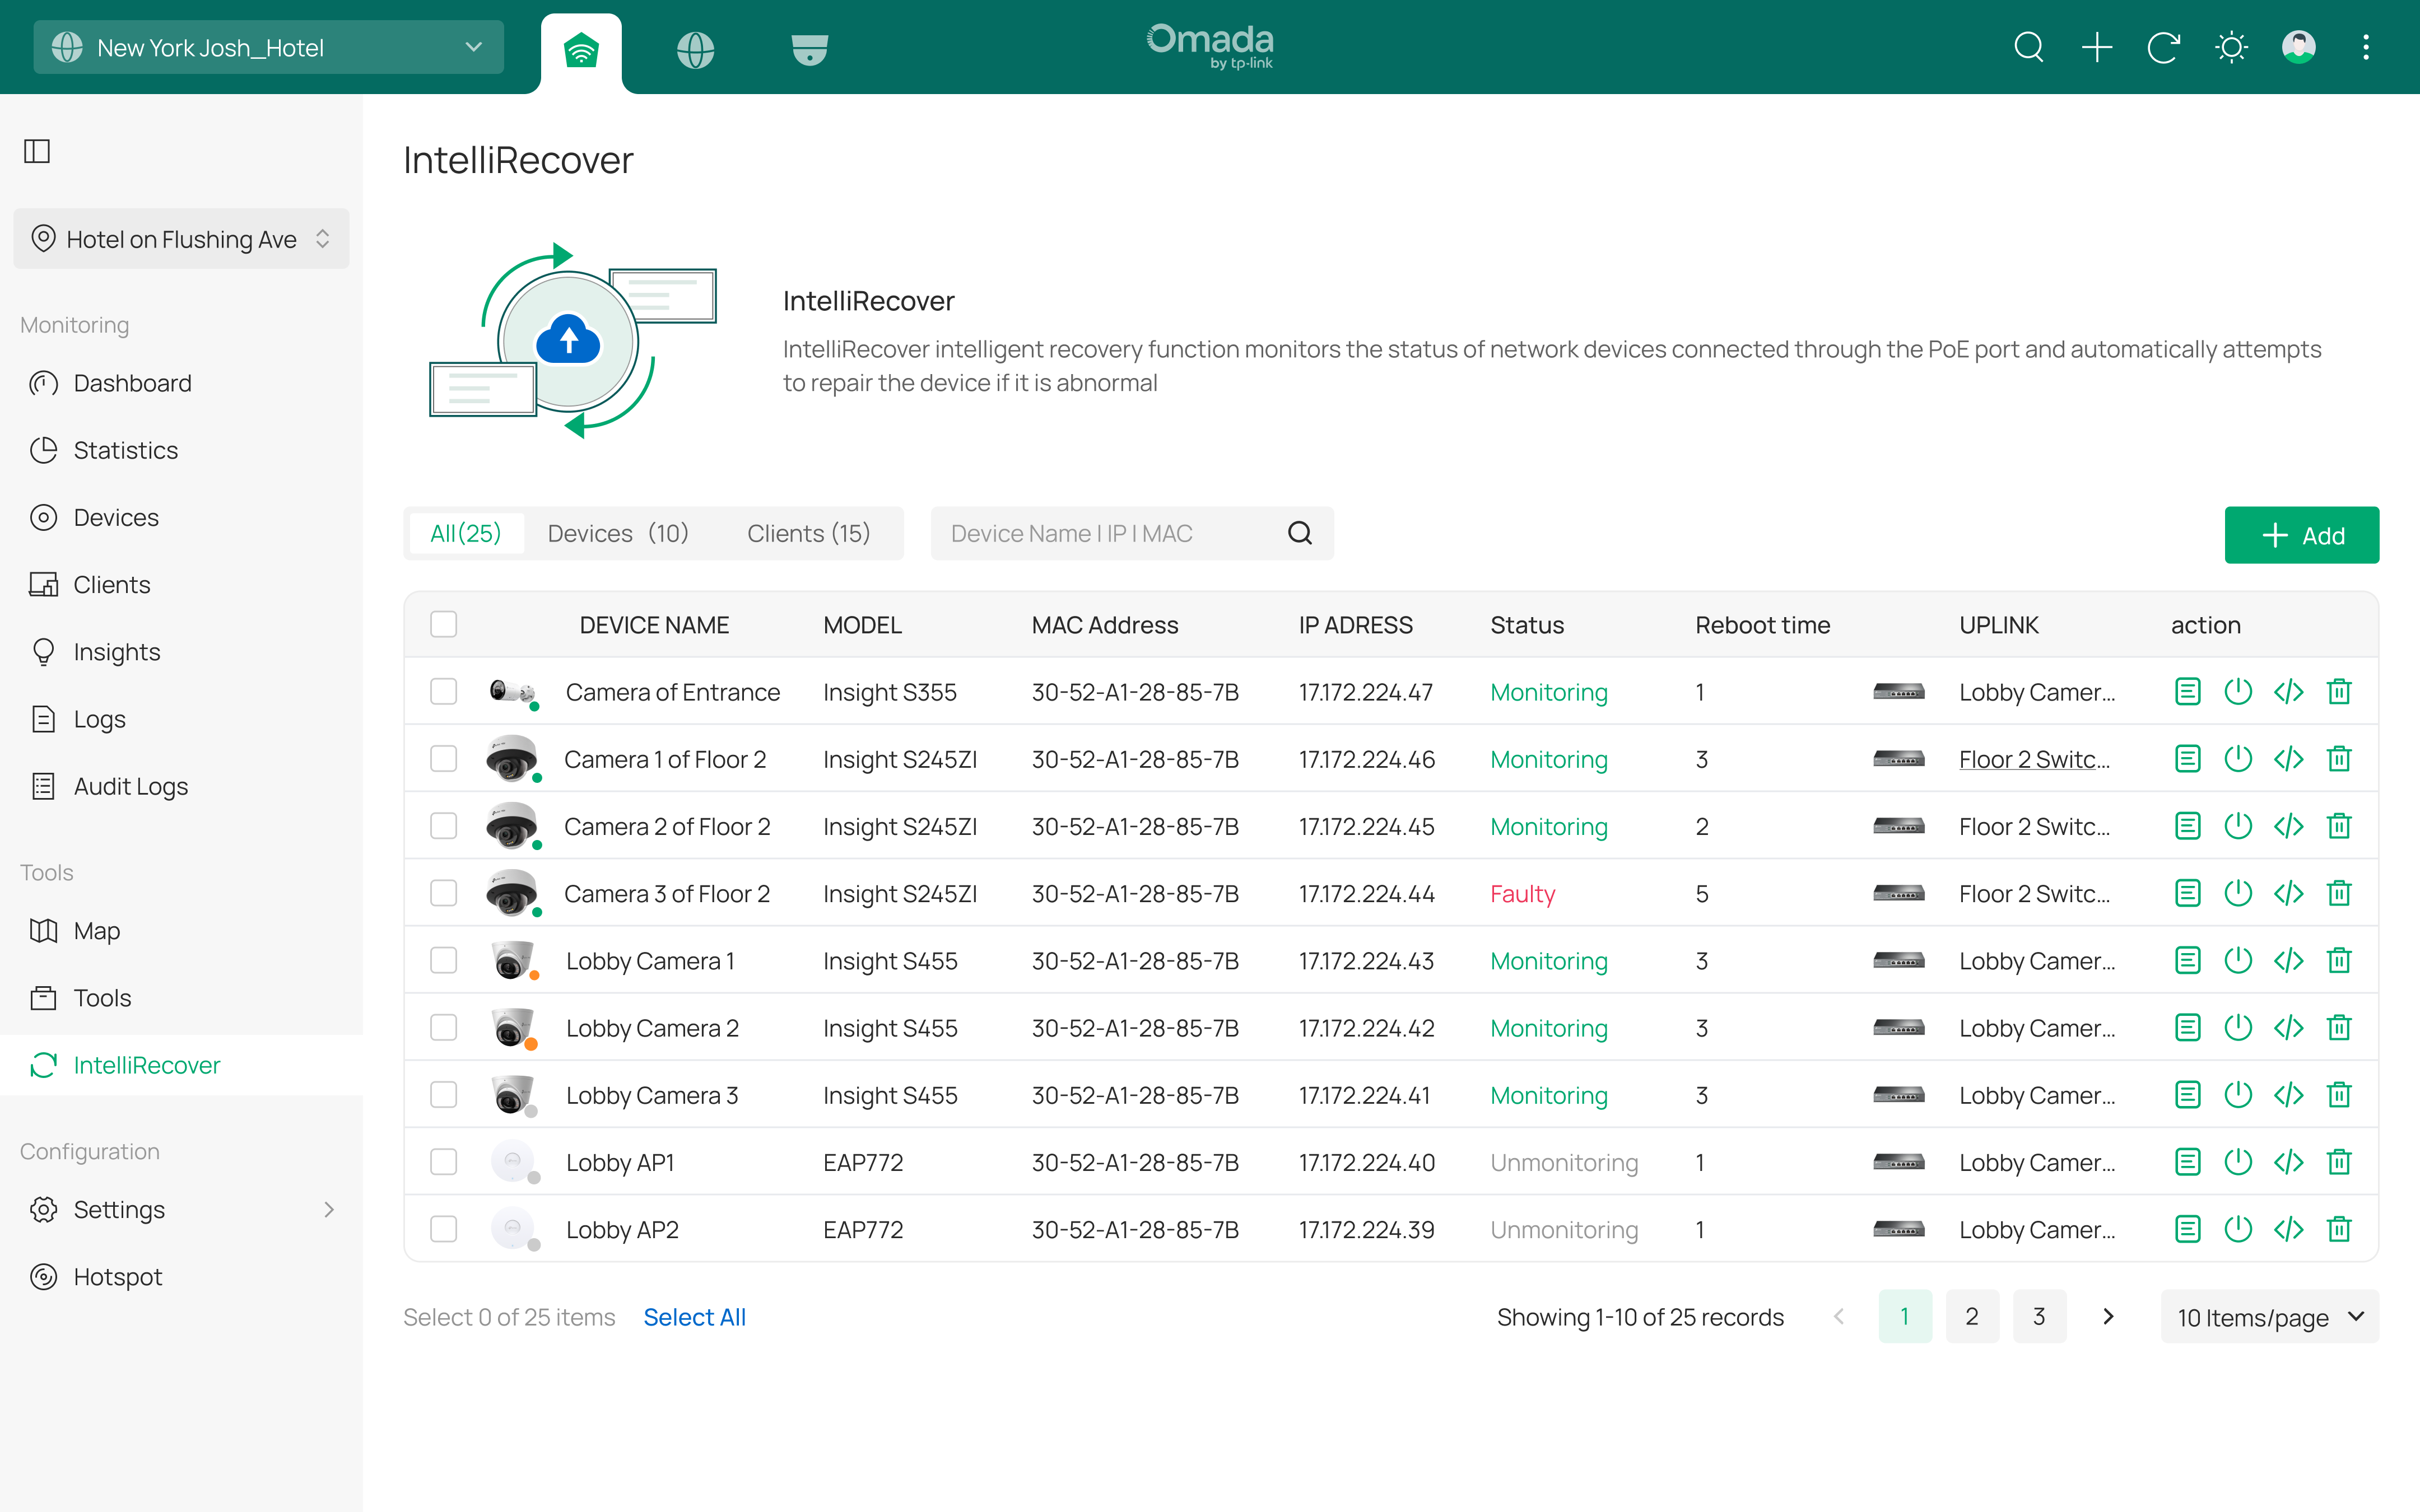Open the global search magnifier in the header
The image size is (2420, 1512).
pyautogui.click(x=2028, y=47)
